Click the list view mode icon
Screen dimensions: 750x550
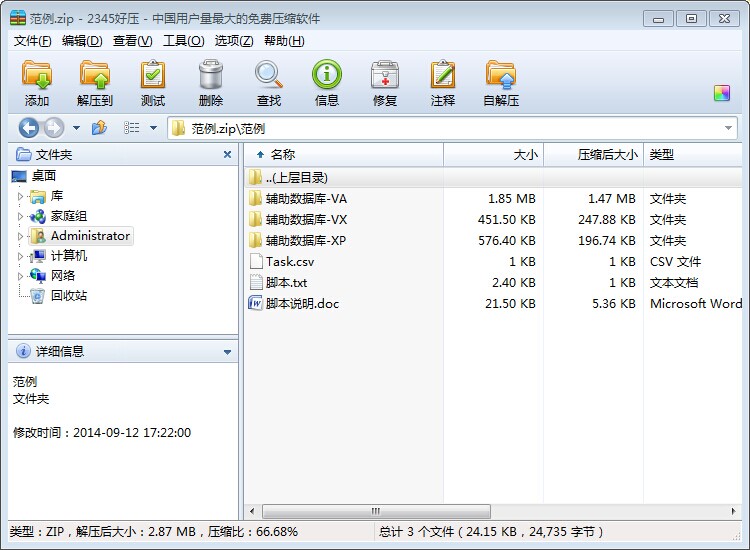point(132,128)
